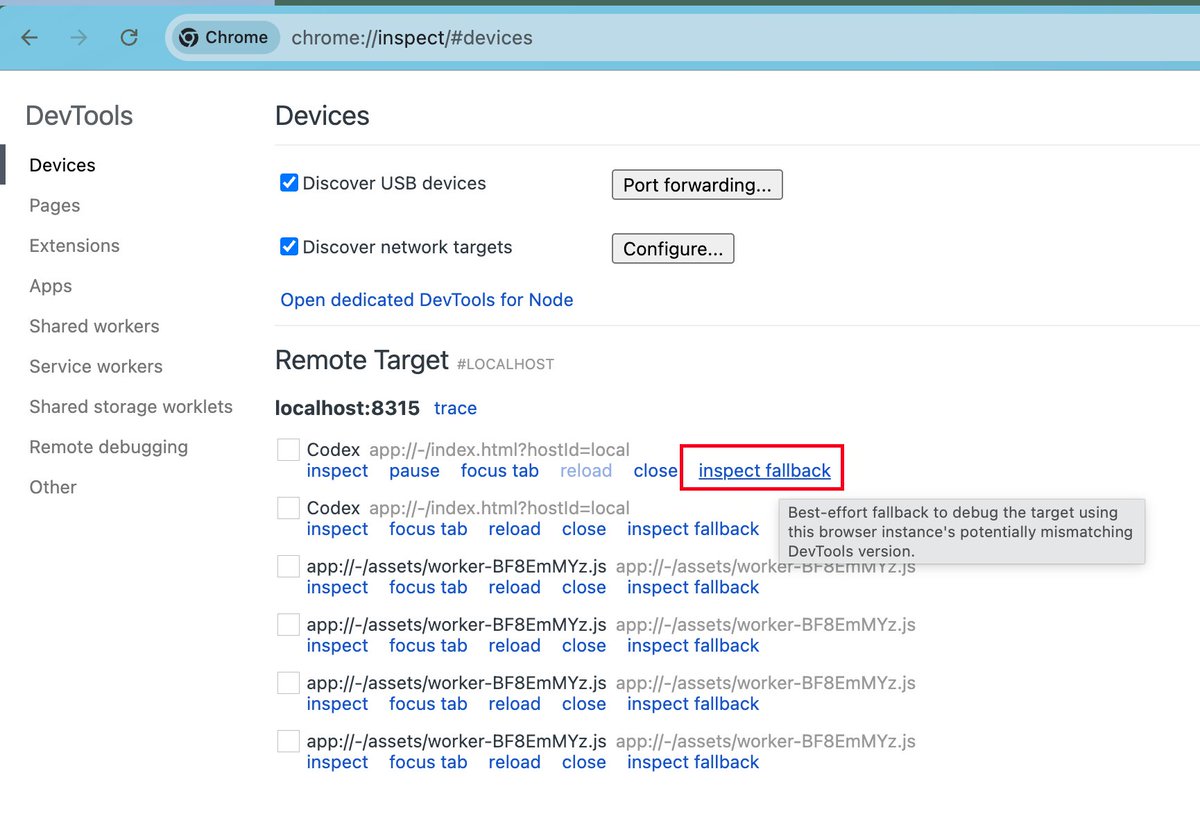Click focus tab in the Codex row with pause
The width and height of the screenshot is (1200, 830).
[500, 471]
